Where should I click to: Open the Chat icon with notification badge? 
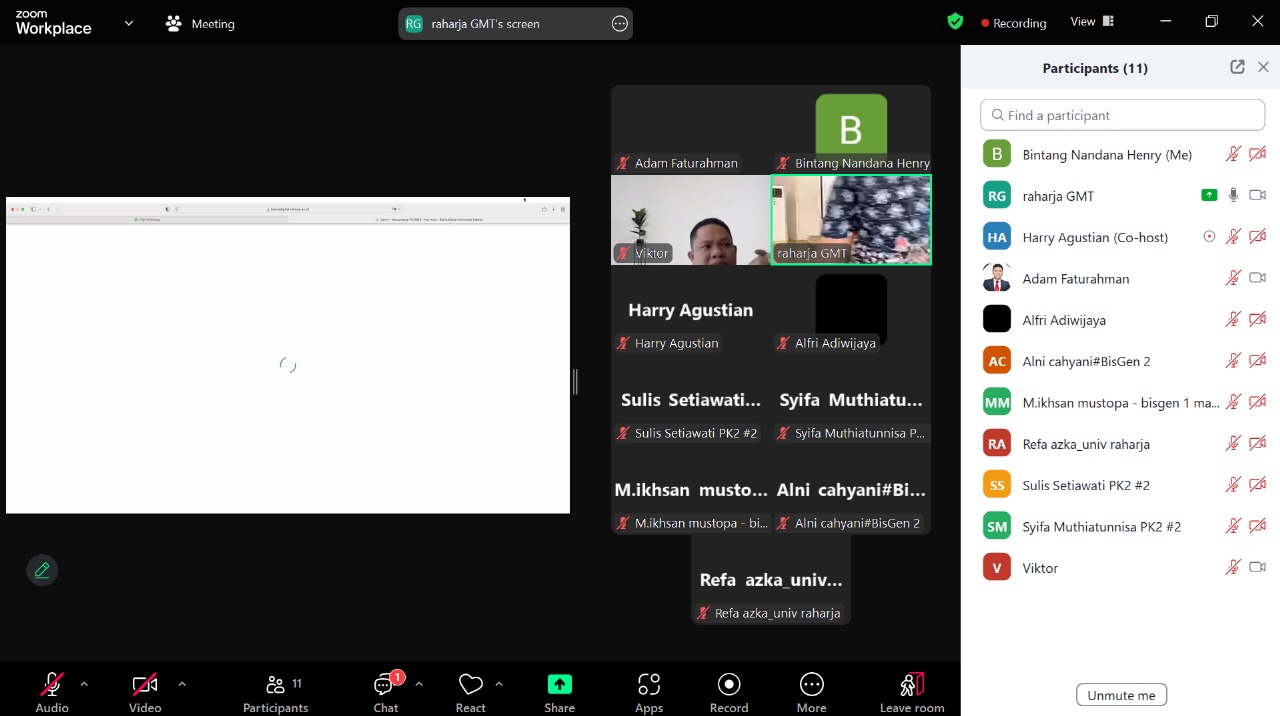(x=385, y=684)
